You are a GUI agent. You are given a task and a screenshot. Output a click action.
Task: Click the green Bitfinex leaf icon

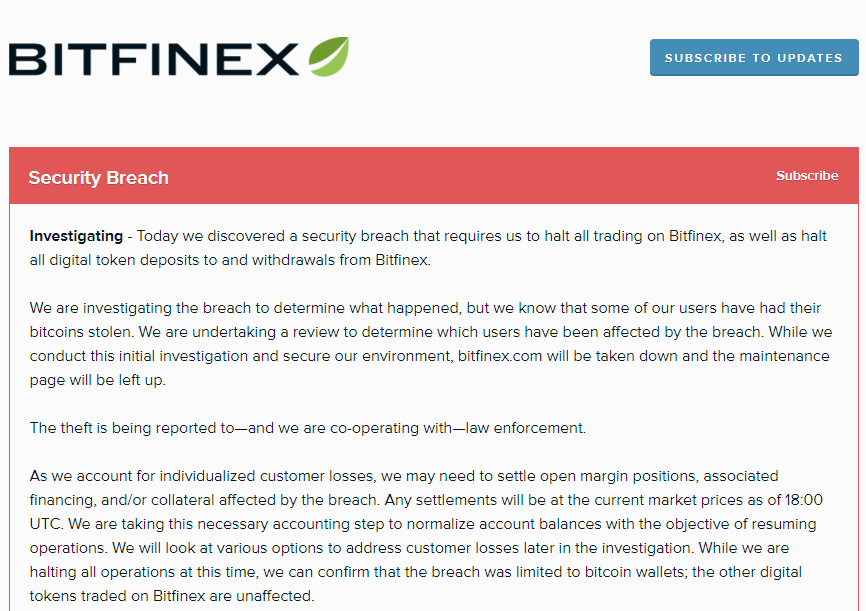click(x=327, y=57)
